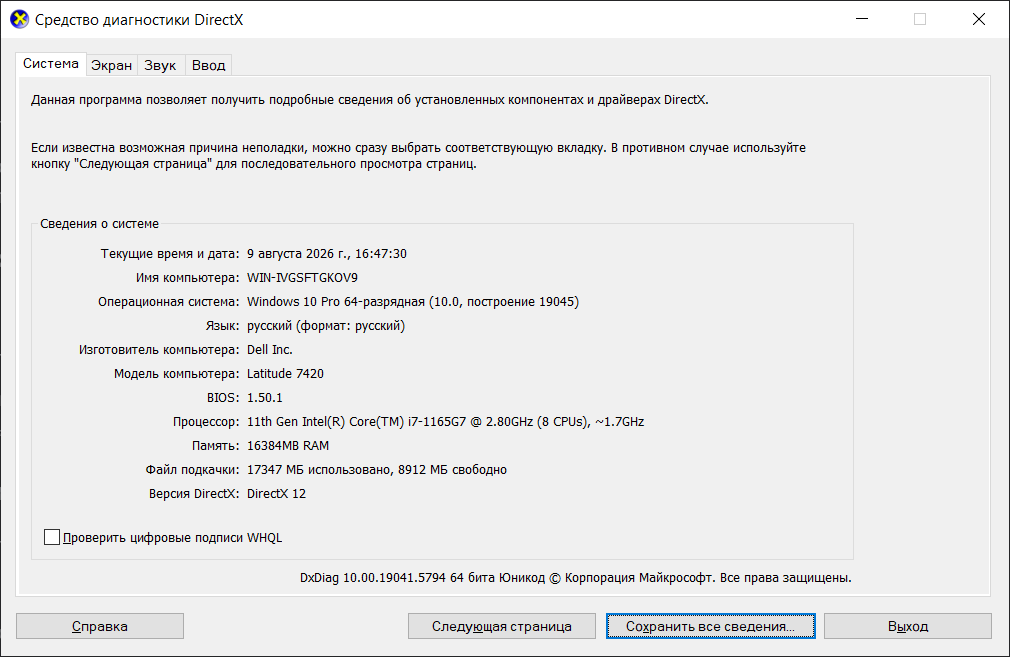Viewport: 1010px width, 657px height.
Task: Open help with the Справка button
Action: point(100,626)
